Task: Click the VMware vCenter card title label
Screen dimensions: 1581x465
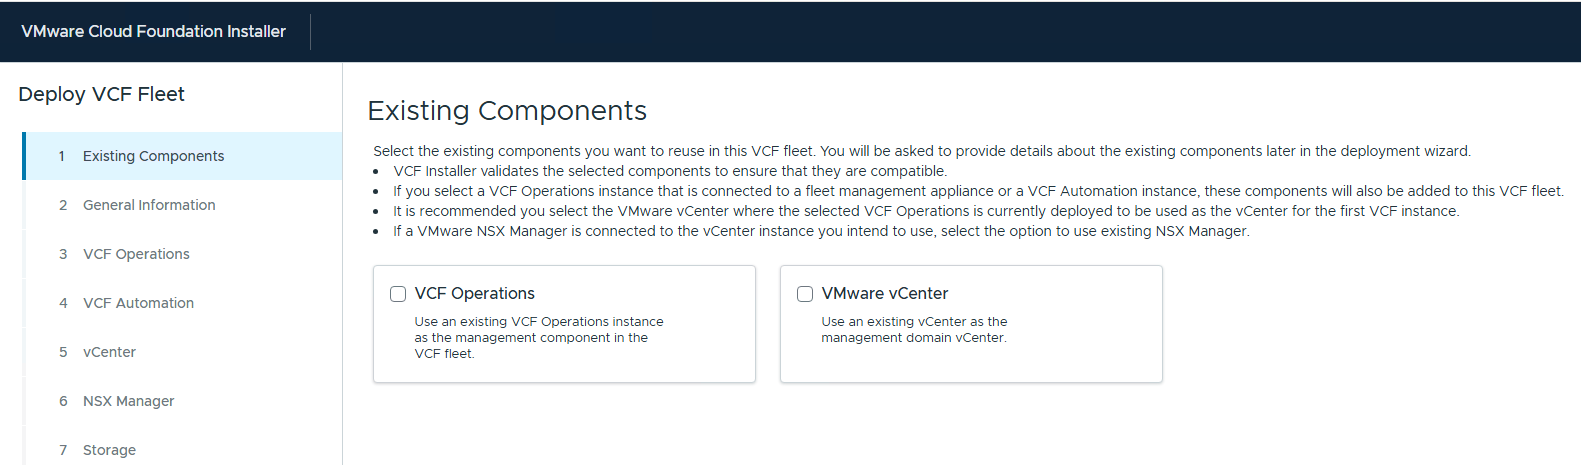Action: [x=885, y=294]
